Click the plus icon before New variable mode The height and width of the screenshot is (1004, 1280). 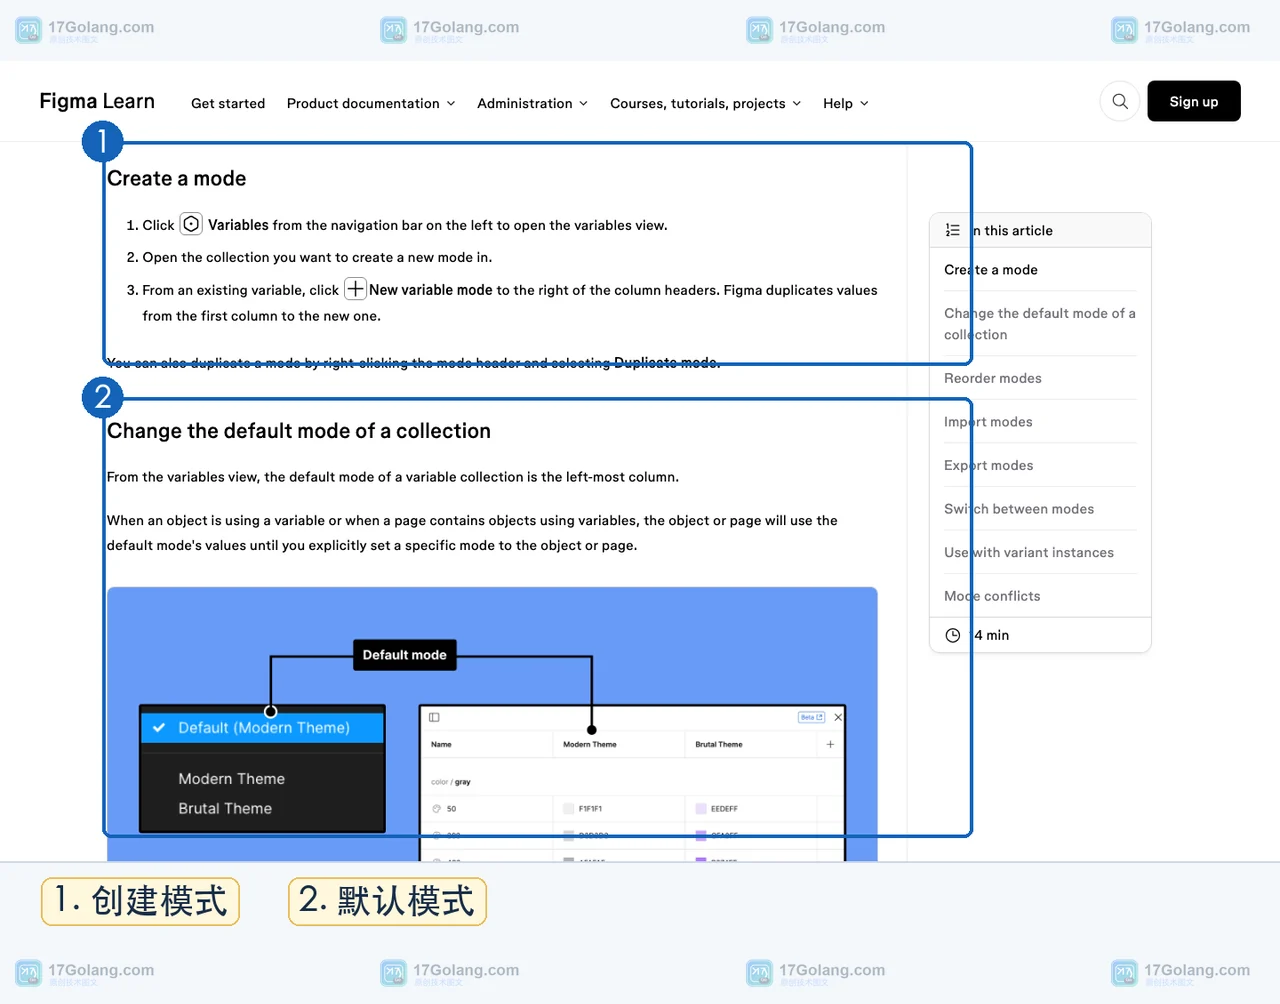pos(355,289)
